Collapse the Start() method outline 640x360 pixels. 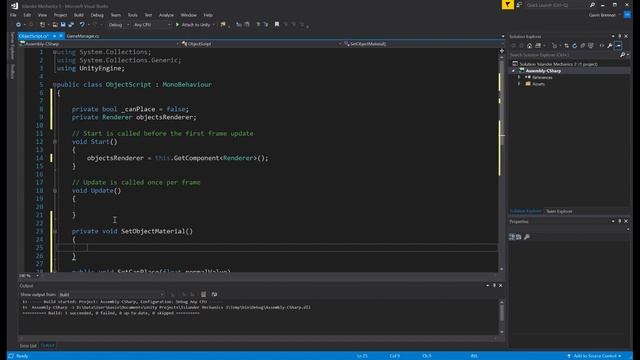point(55,142)
